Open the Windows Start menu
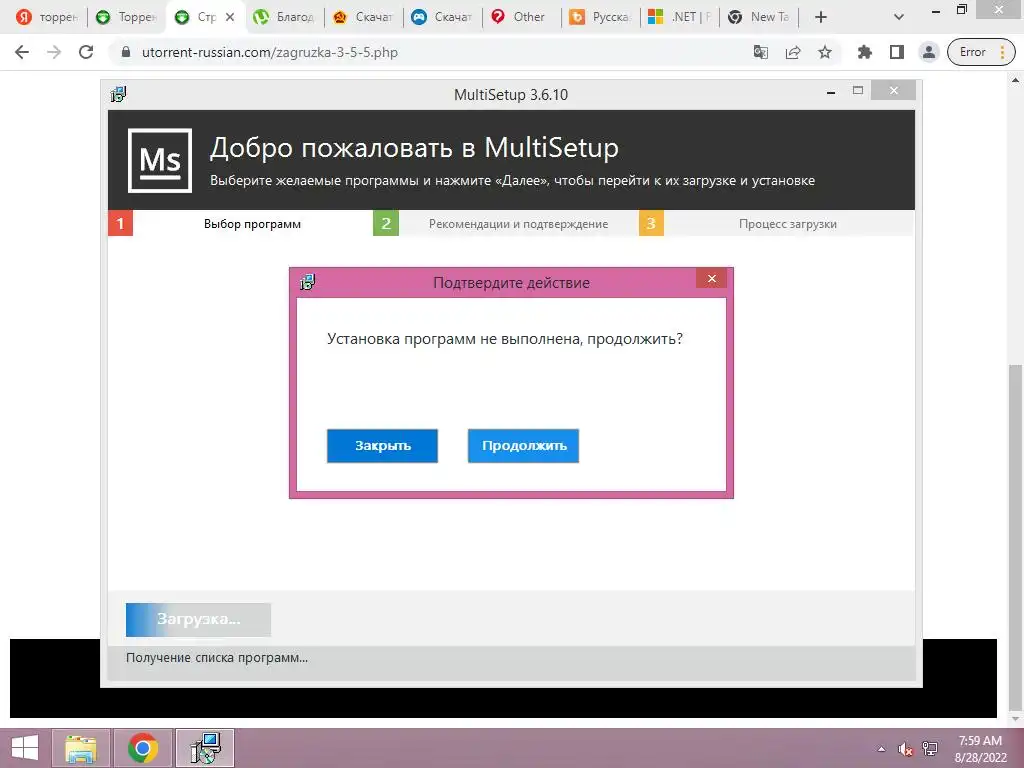 24,748
